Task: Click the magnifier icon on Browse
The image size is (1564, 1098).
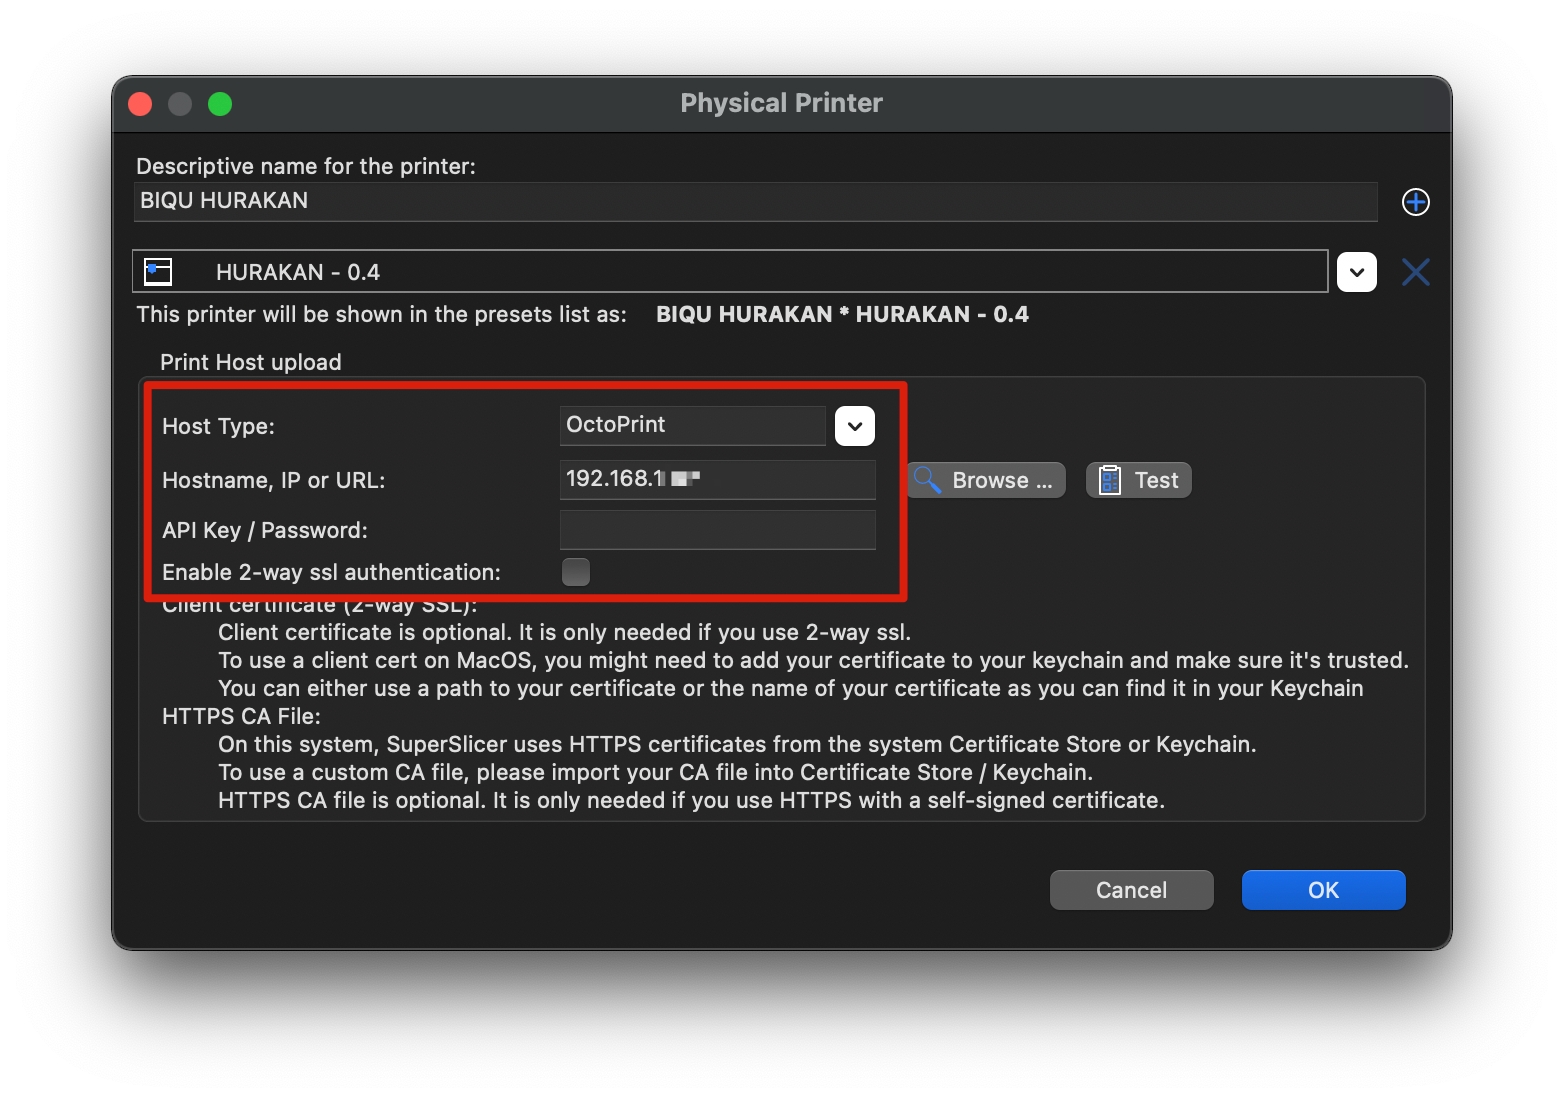Action: click(927, 480)
